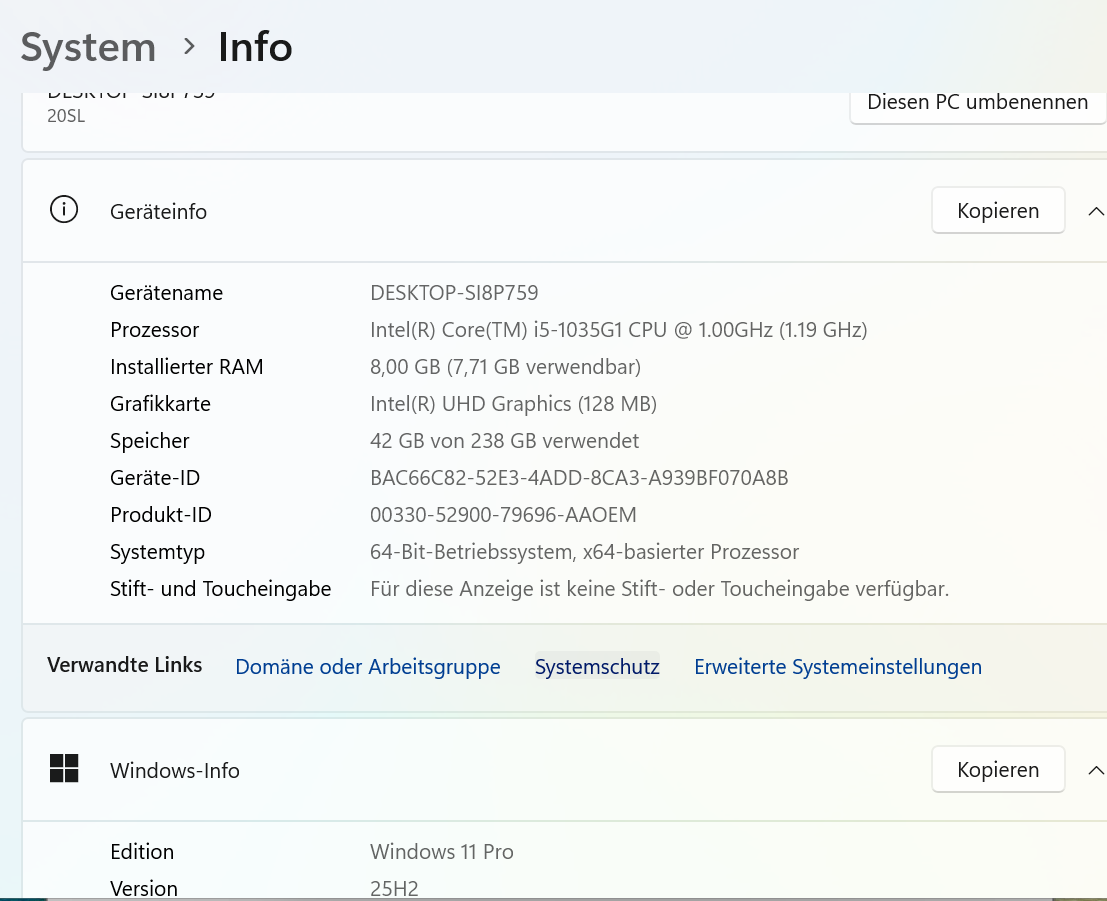Viewport: 1107px width, 901px height.
Task: Click the Info breadcrumb heading
Action: (x=255, y=47)
